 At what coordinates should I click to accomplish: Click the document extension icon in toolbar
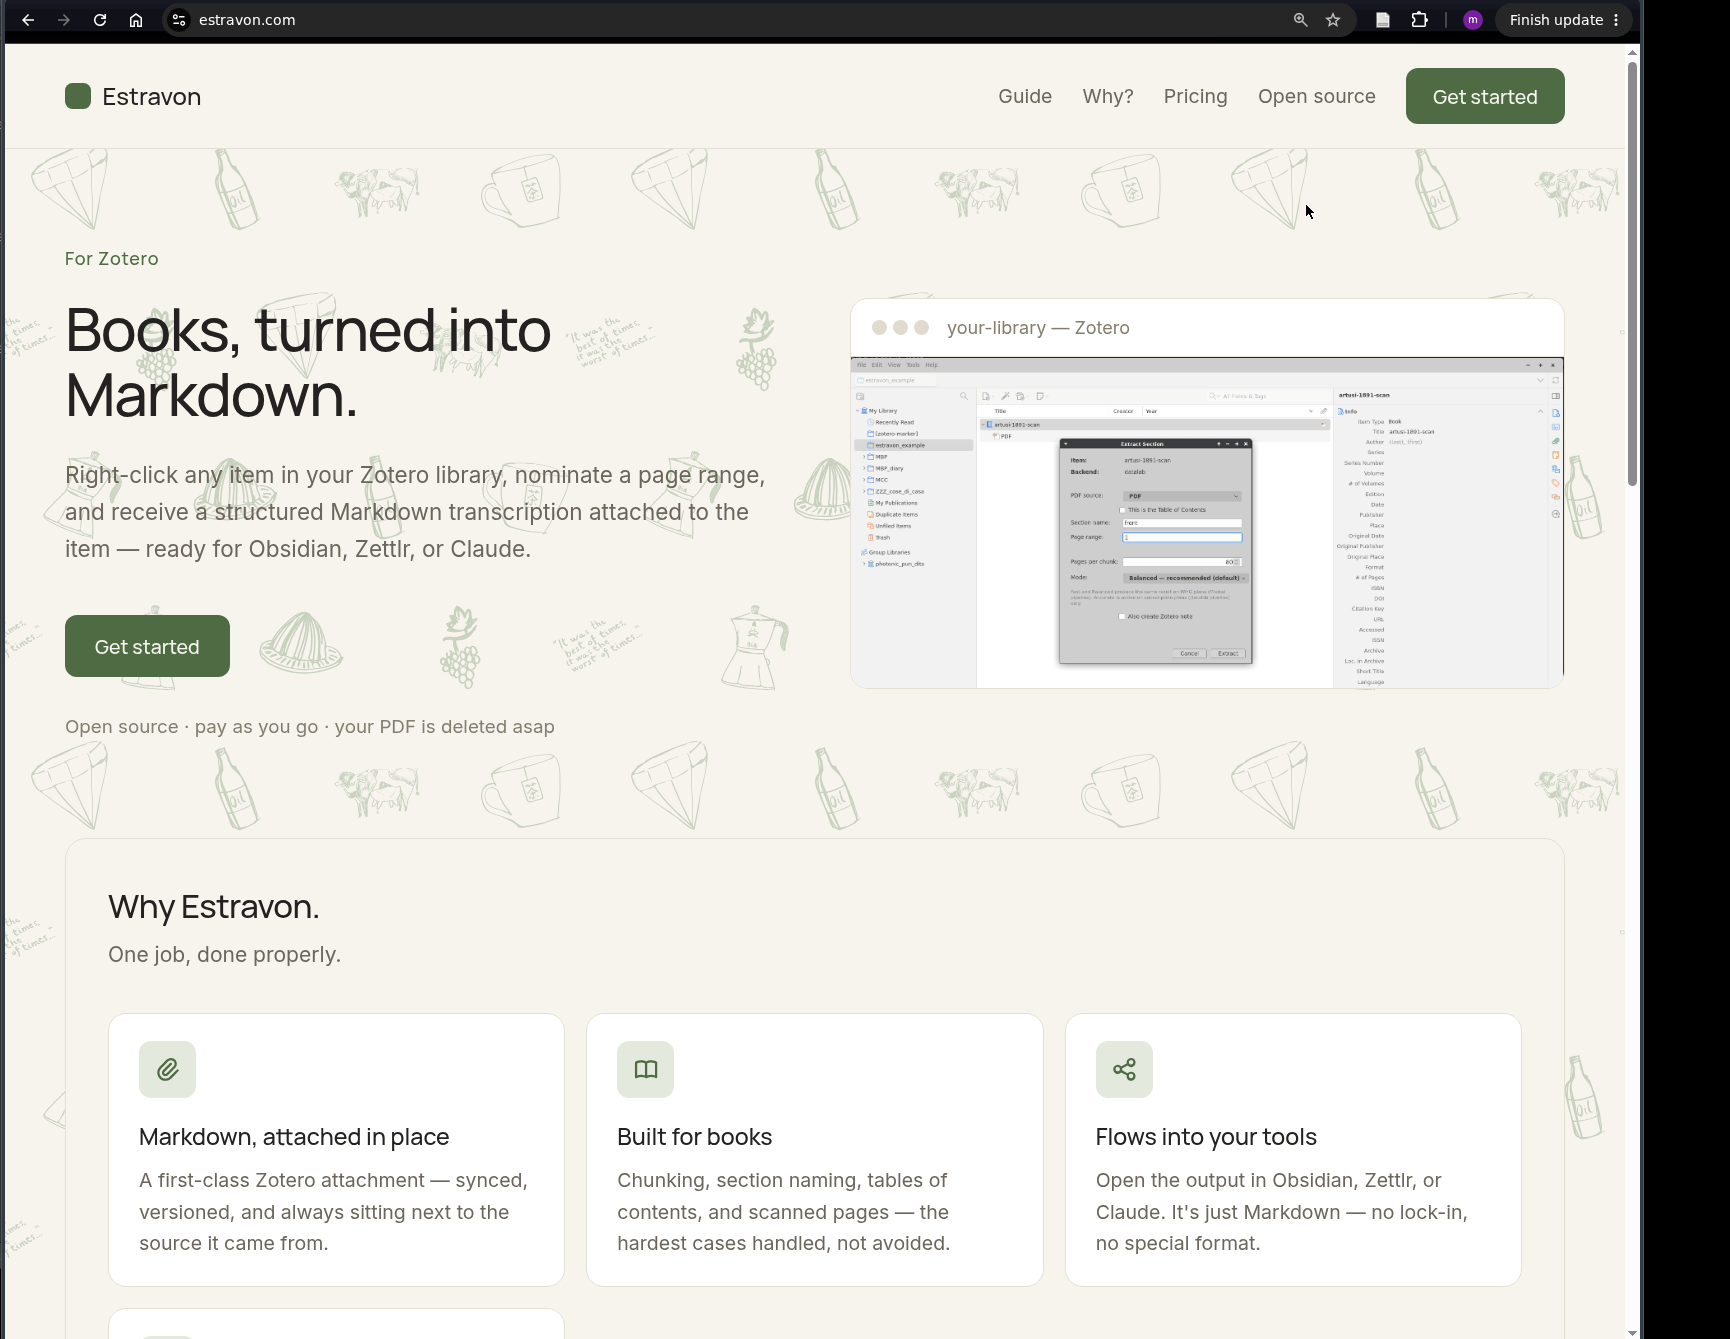pyautogui.click(x=1383, y=20)
